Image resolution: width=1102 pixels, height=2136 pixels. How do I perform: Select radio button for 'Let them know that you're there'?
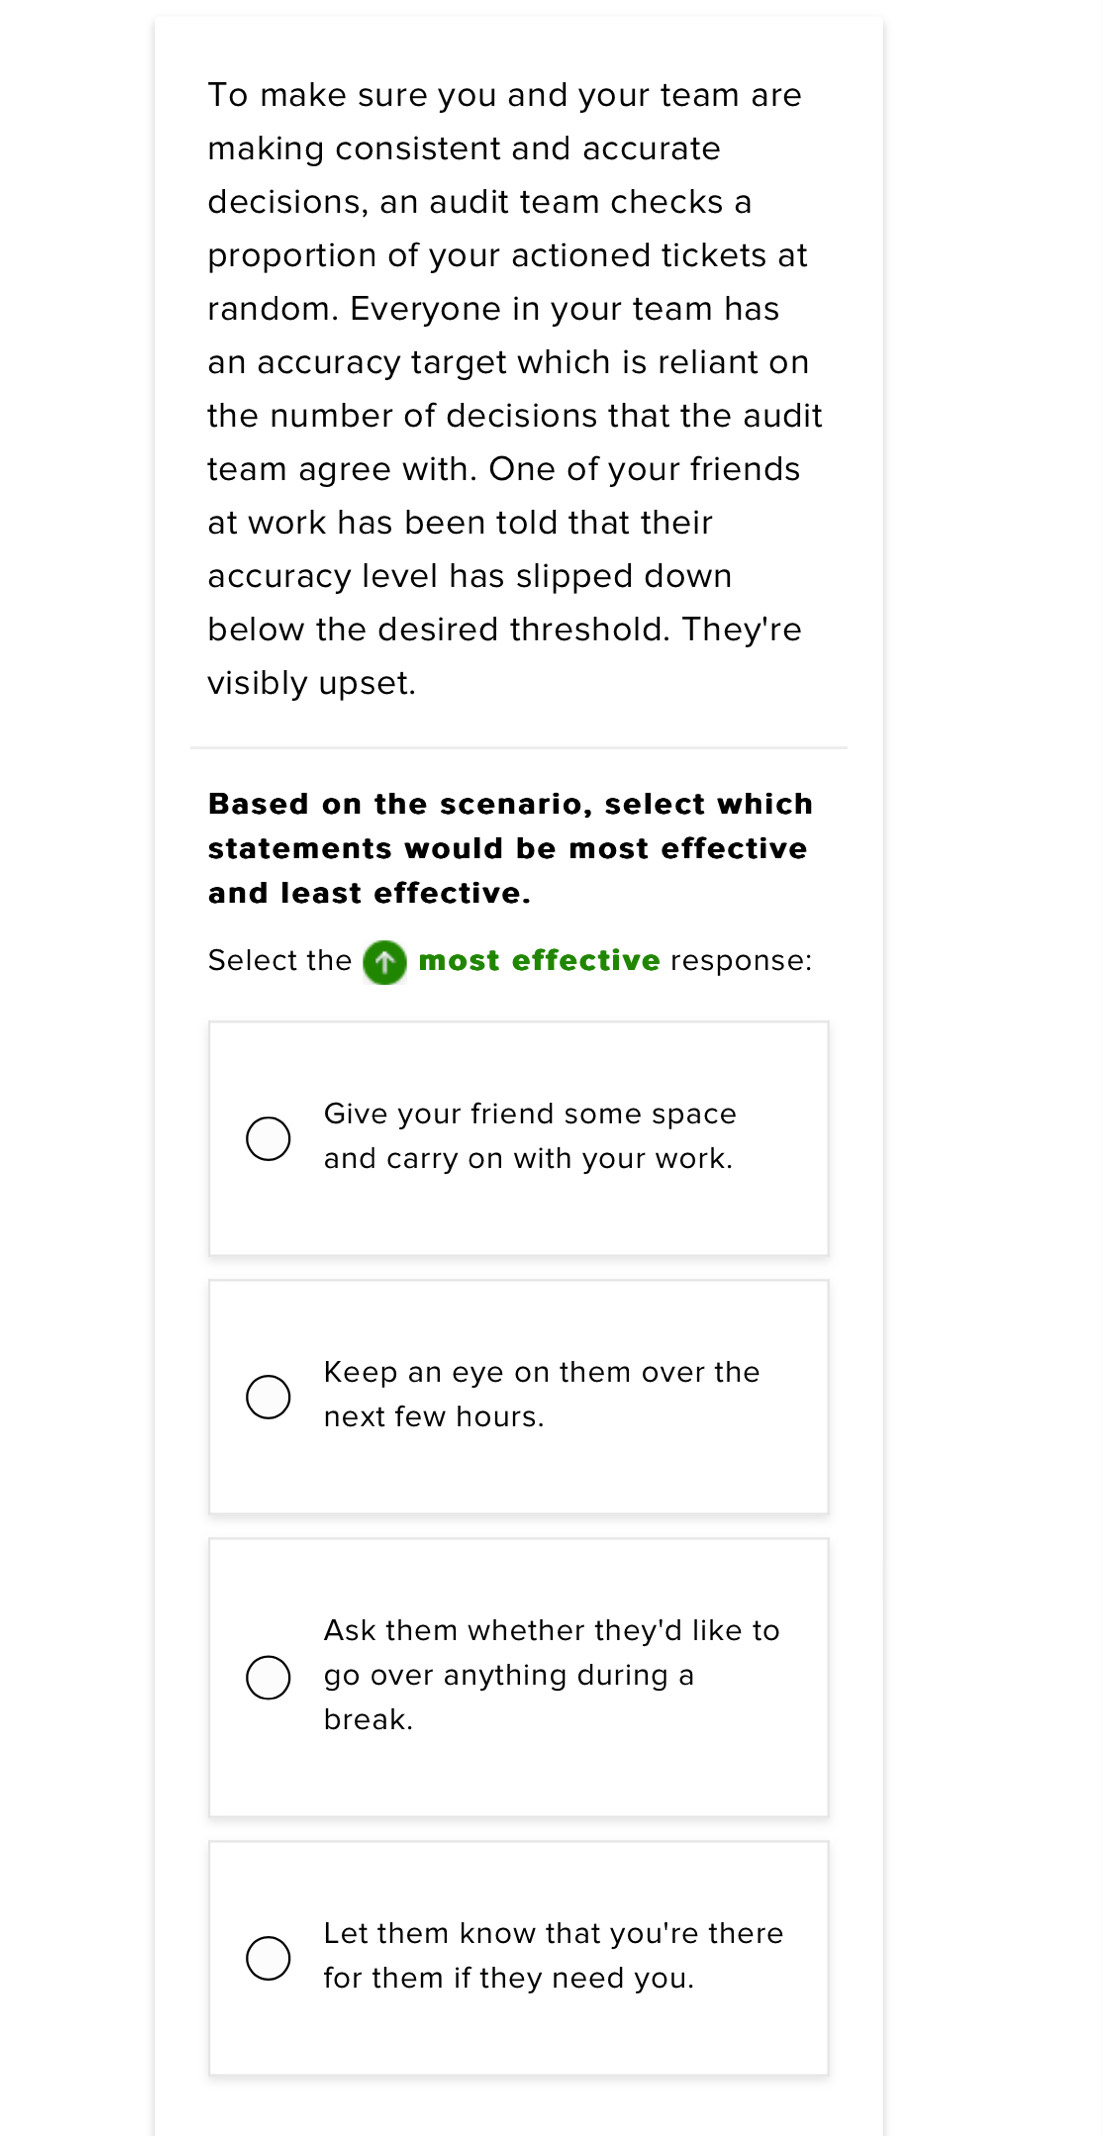click(266, 1957)
